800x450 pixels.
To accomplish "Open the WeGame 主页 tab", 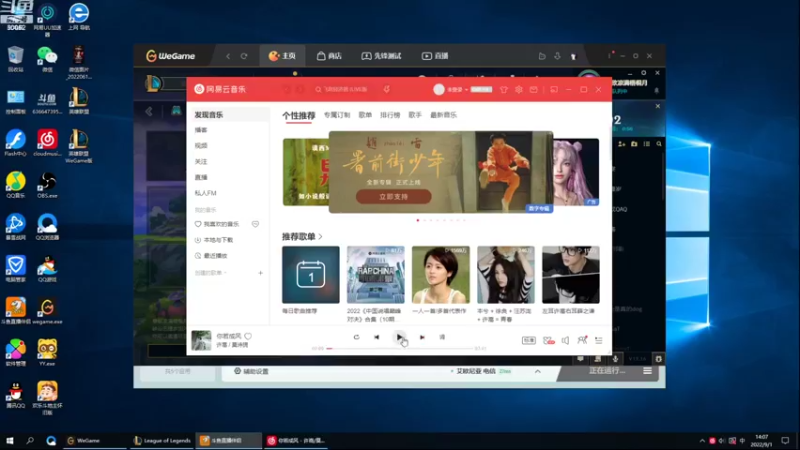I will click(x=282, y=56).
